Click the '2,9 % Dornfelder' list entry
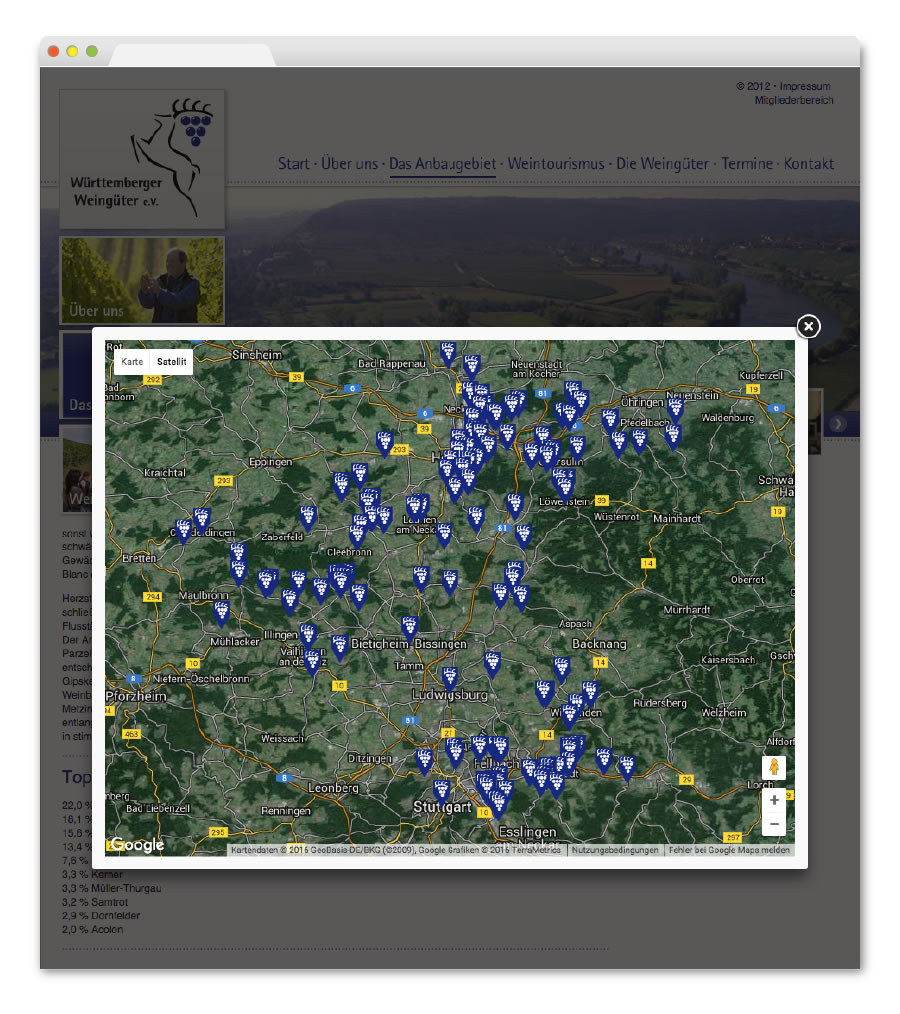This screenshot has height=1014, width=900. pos(101,916)
